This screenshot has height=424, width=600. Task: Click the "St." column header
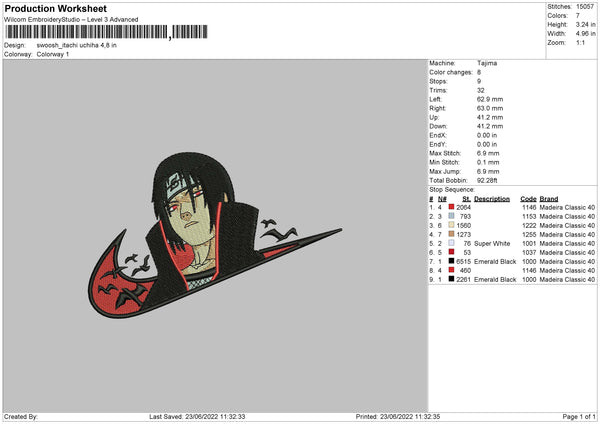[466, 199]
